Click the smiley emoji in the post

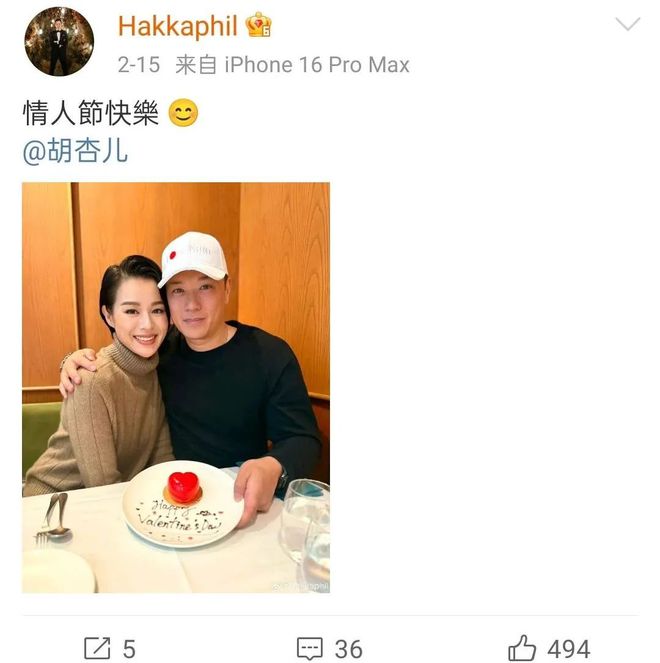[x=183, y=113]
